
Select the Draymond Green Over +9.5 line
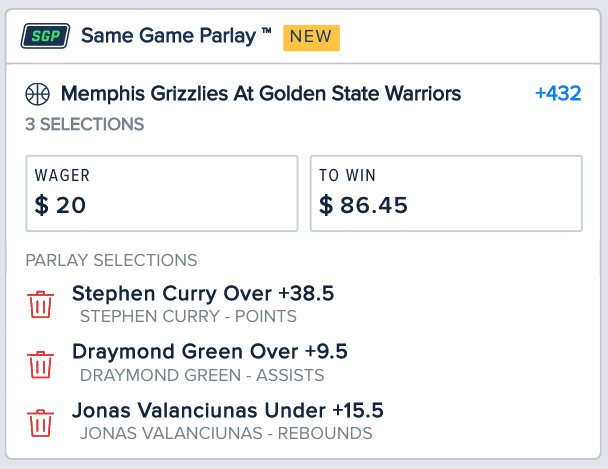pos(210,352)
